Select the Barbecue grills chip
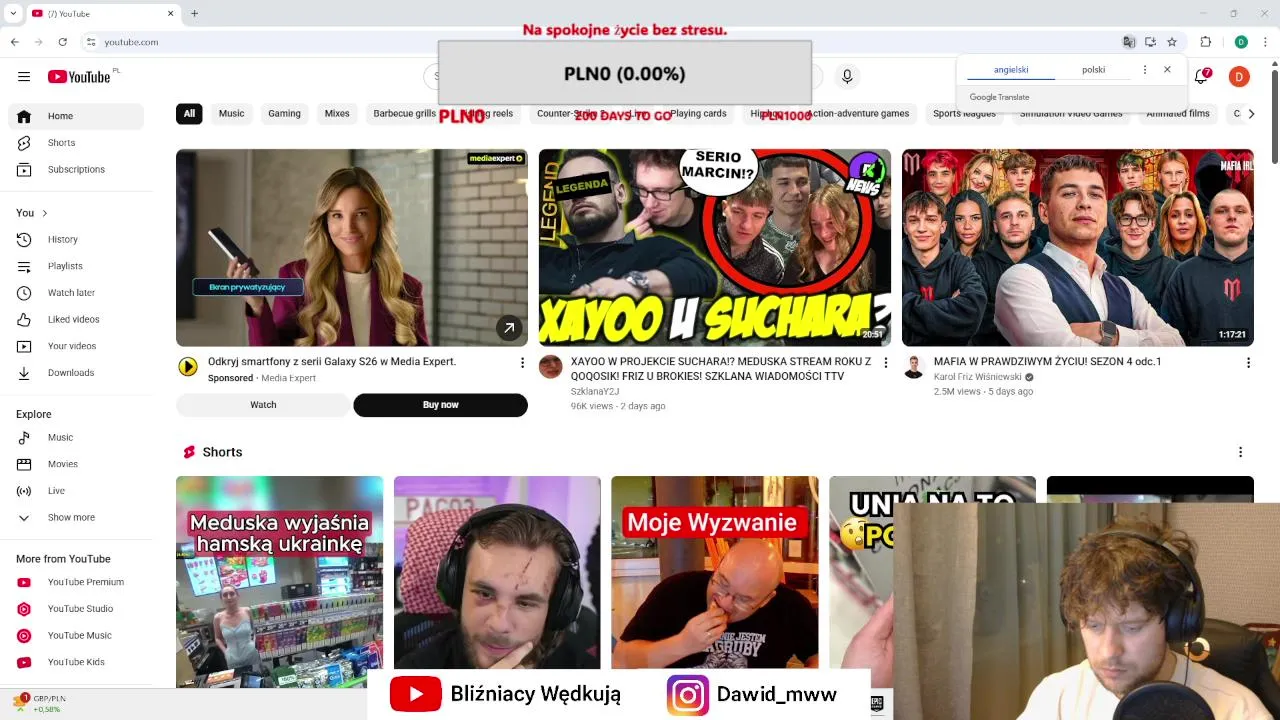1280x720 pixels. pos(404,114)
